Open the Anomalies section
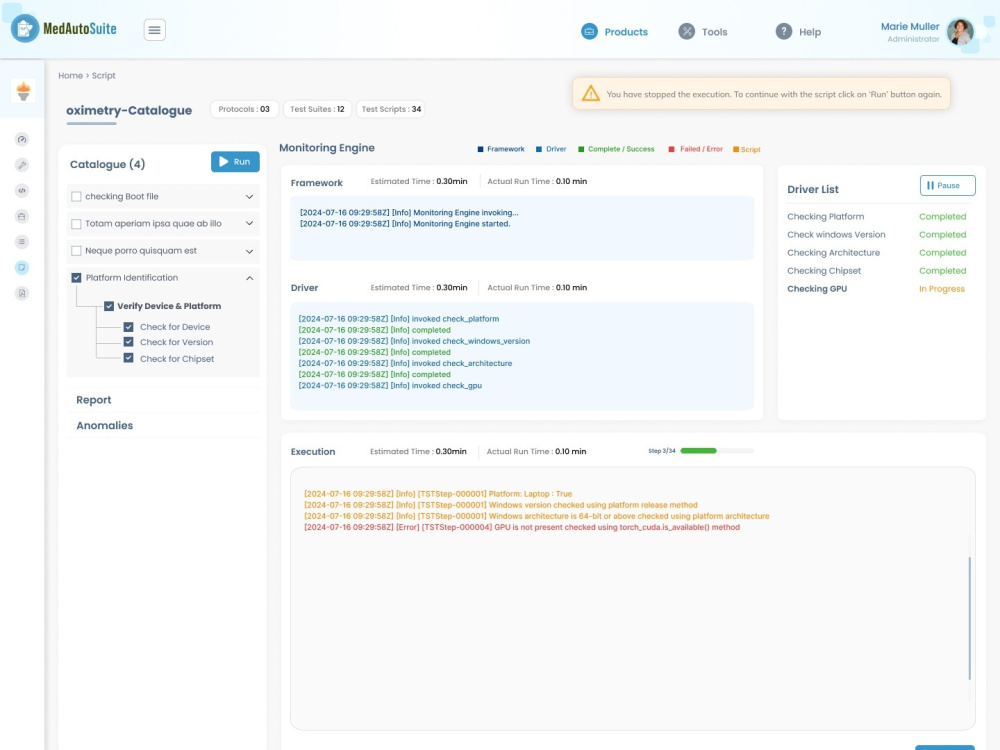The image size is (1000, 750). tap(105, 425)
